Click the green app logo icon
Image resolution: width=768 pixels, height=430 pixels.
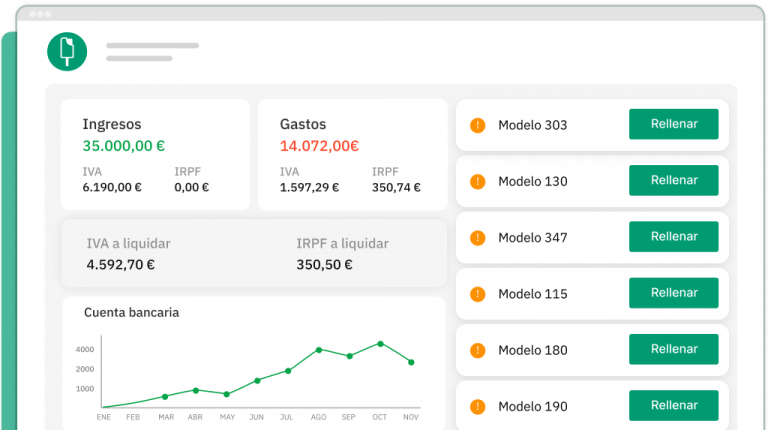67,51
